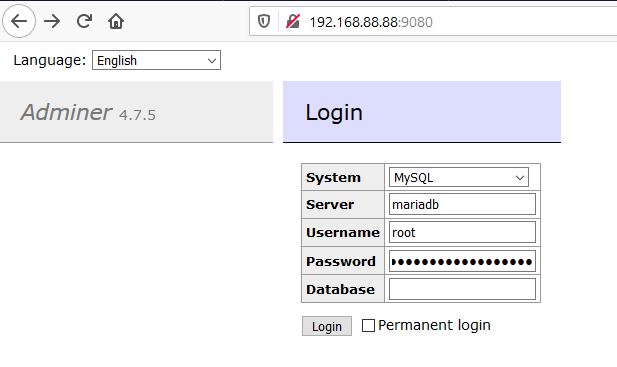Submit the form with the Login button

tap(327, 326)
